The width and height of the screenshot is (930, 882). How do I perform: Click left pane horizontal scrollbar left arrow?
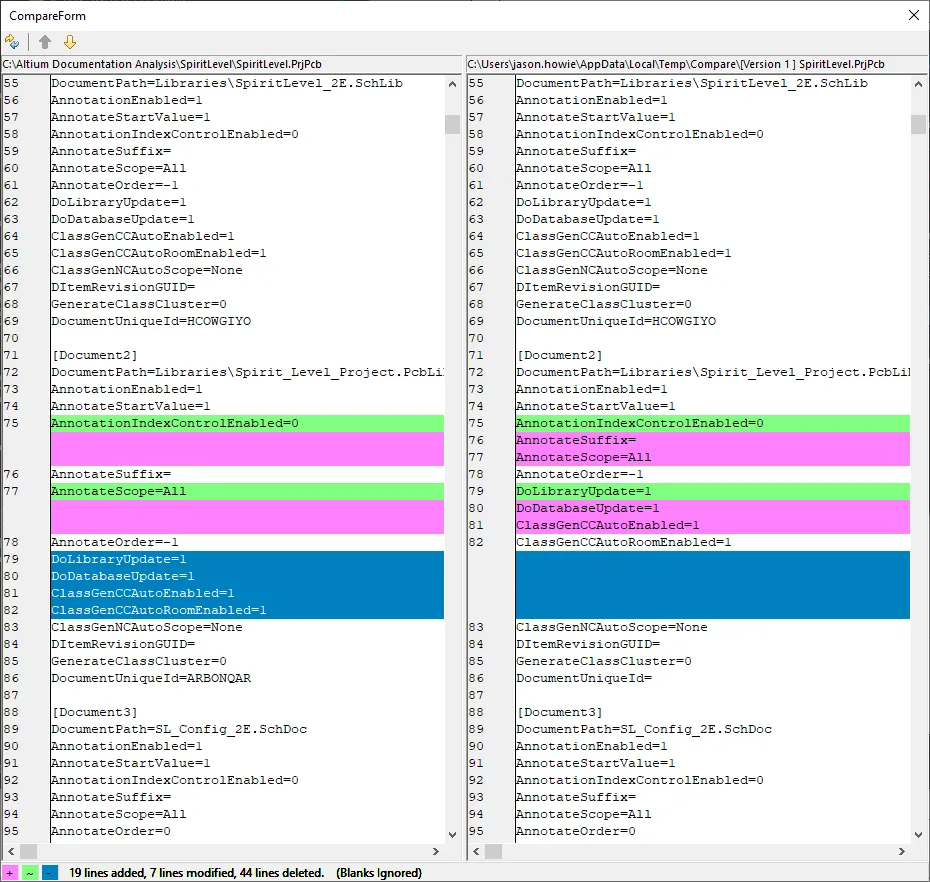10,852
